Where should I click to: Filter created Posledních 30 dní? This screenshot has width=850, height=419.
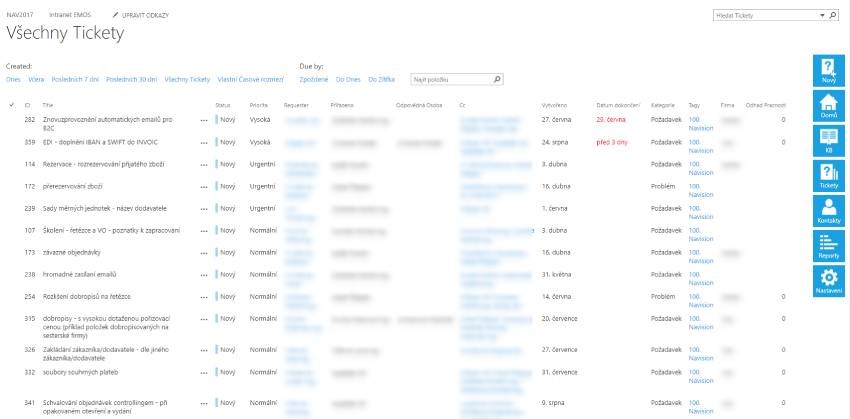(x=132, y=80)
